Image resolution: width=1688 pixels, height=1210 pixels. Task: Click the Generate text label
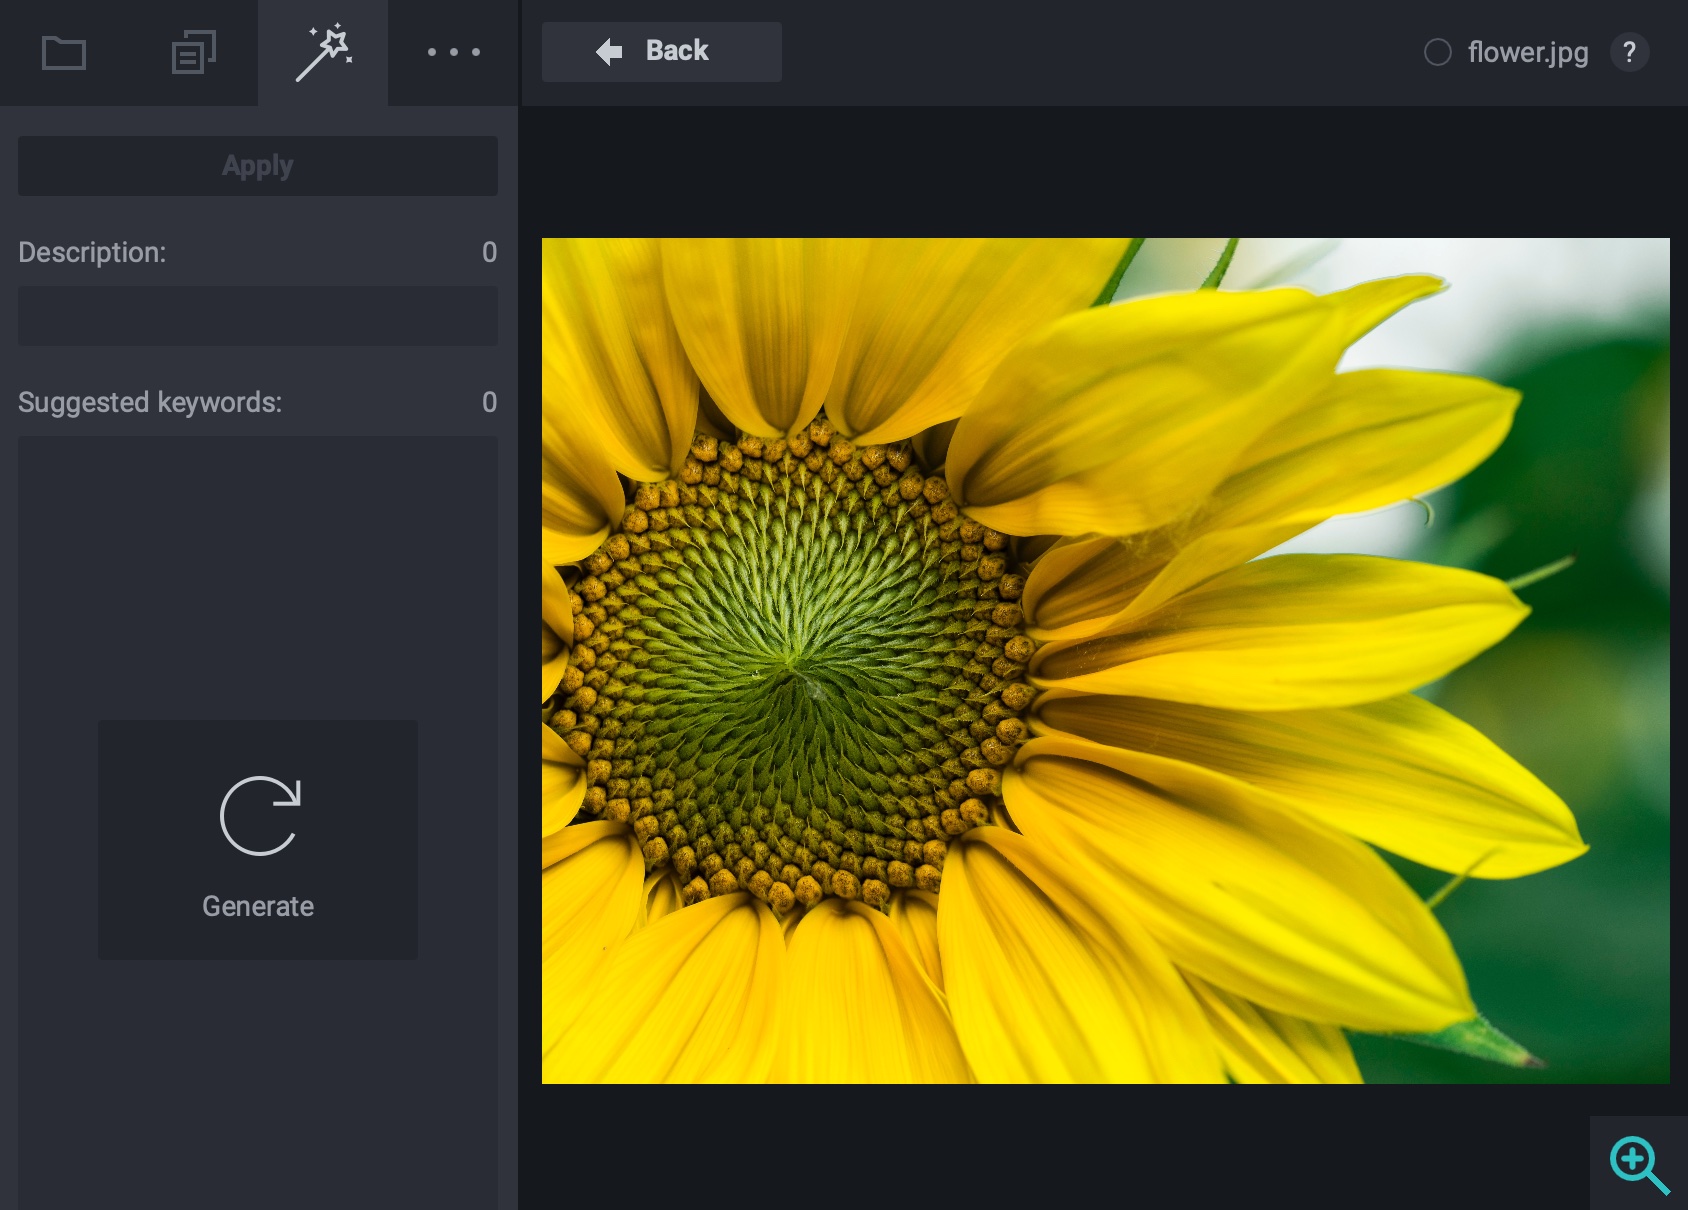click(258, 906)
